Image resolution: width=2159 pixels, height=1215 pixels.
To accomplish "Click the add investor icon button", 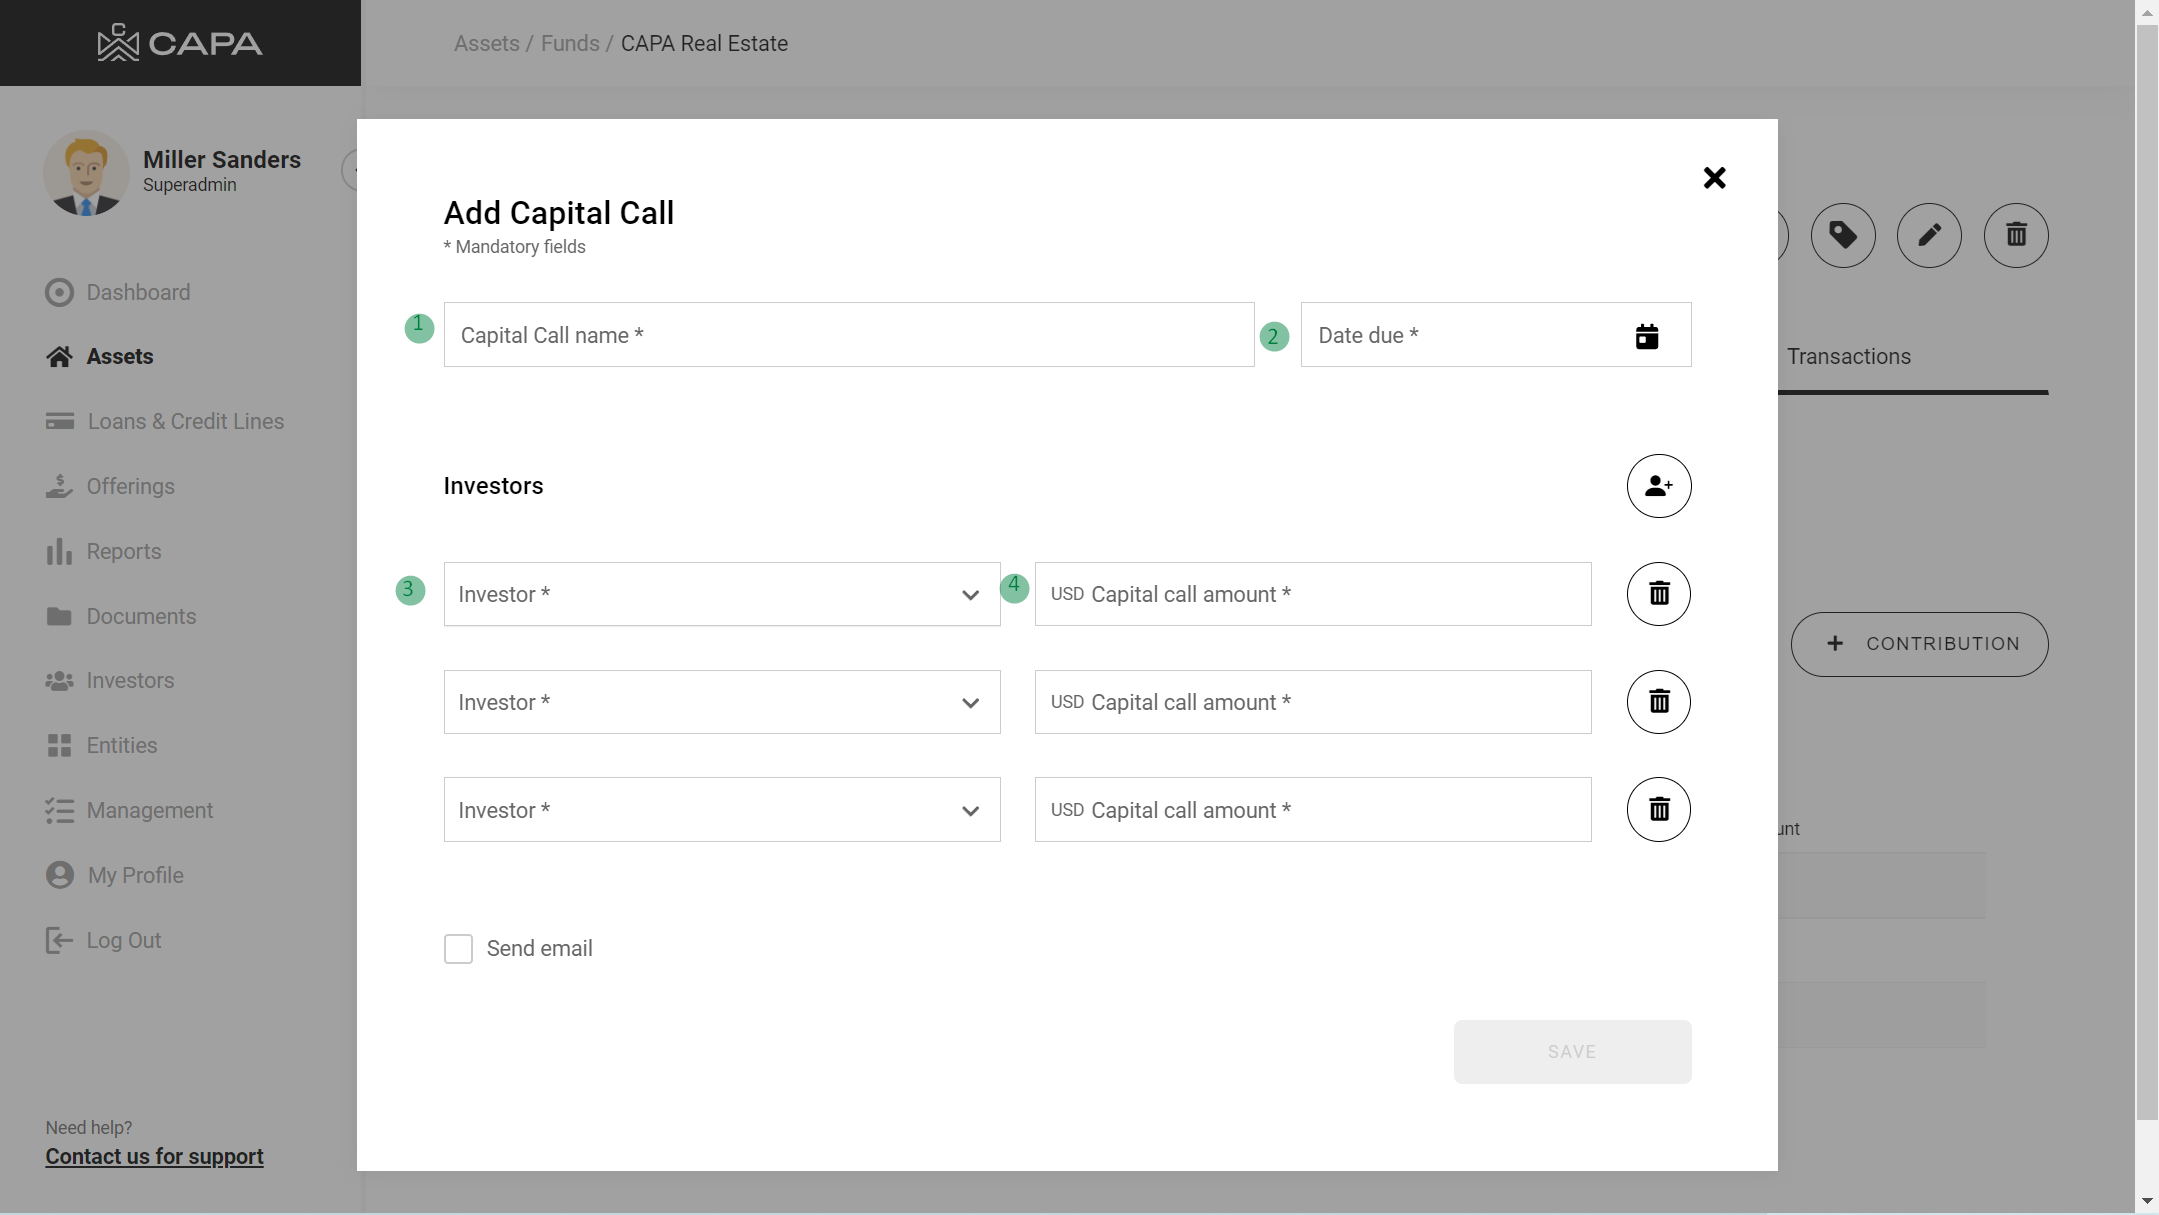I will [1658, 486].
